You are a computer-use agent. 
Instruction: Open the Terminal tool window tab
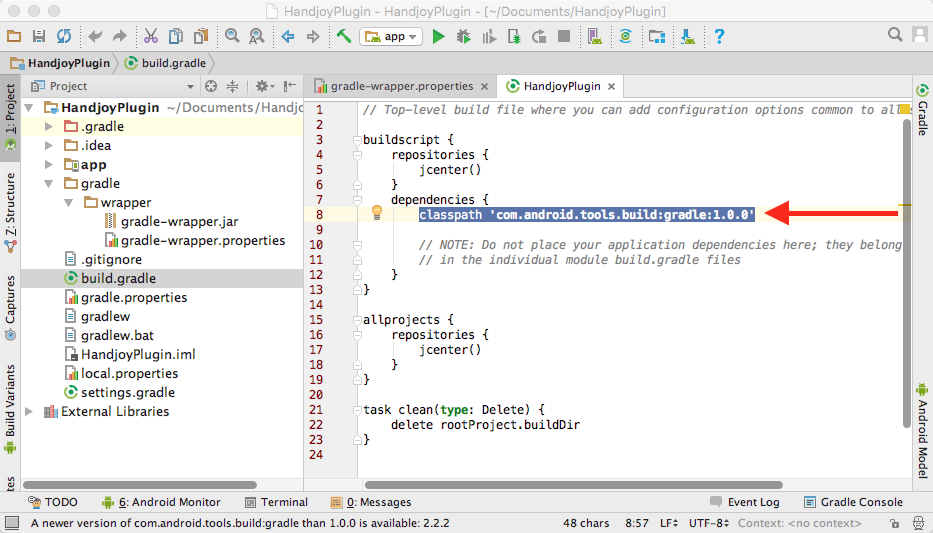pyautogui.click(x=276, y=502)
